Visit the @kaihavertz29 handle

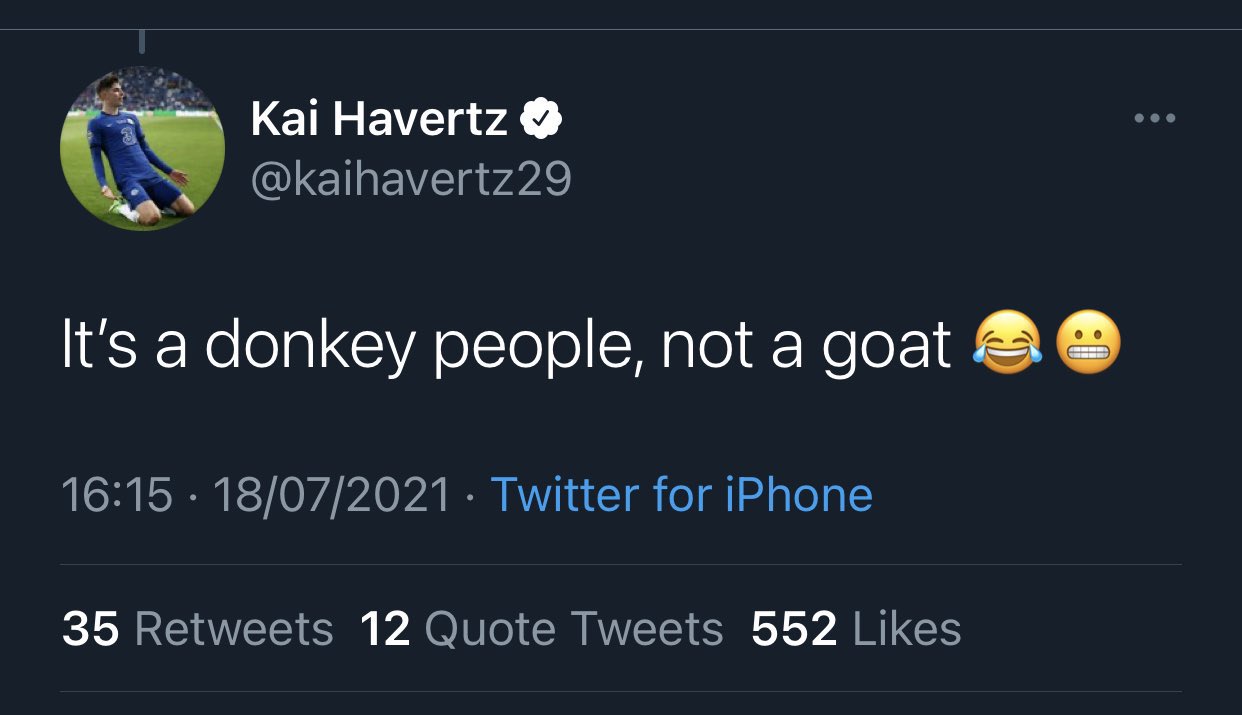(411, 178)
